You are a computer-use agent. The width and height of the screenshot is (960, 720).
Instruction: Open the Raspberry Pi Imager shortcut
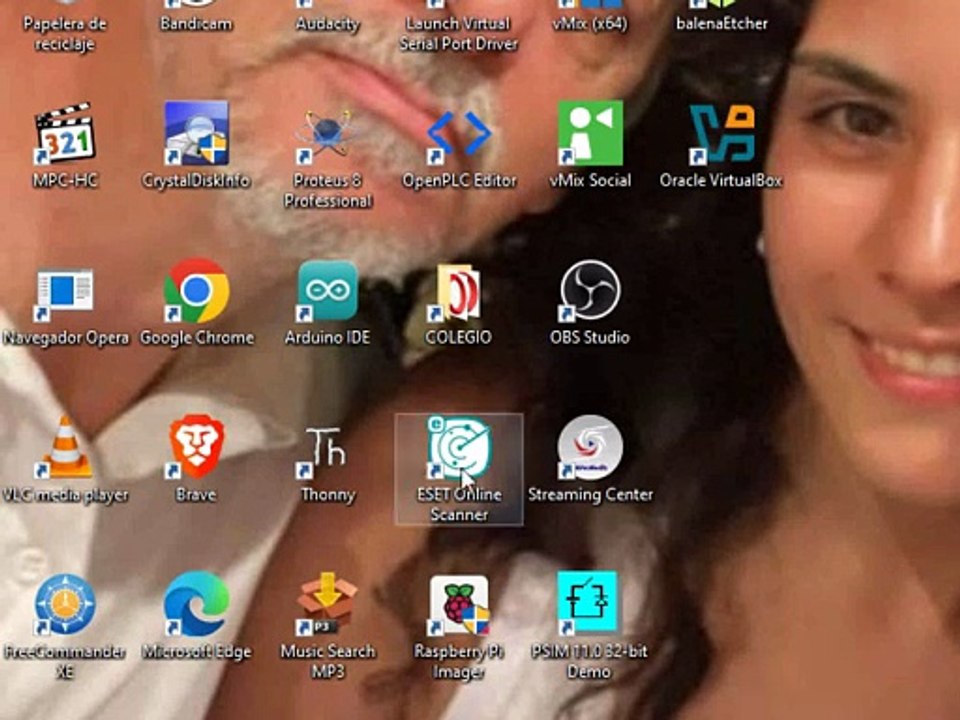pyautogui.click(x=459, y=606)
